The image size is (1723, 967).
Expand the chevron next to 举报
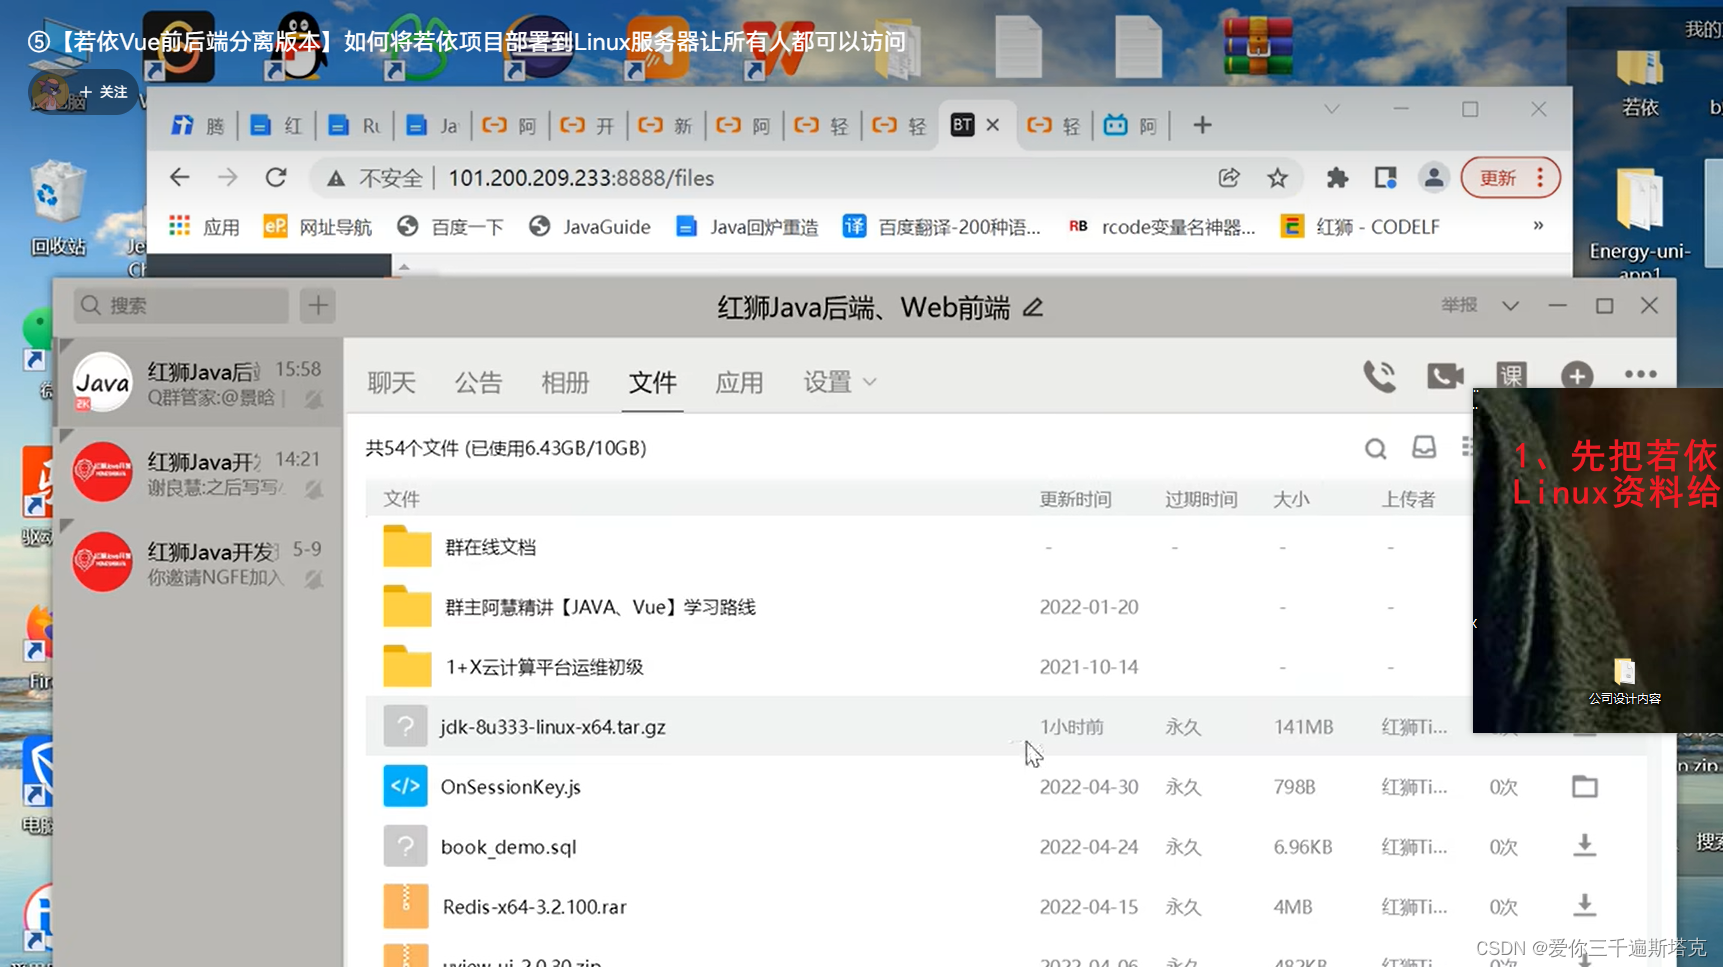tap(1511, 306)
